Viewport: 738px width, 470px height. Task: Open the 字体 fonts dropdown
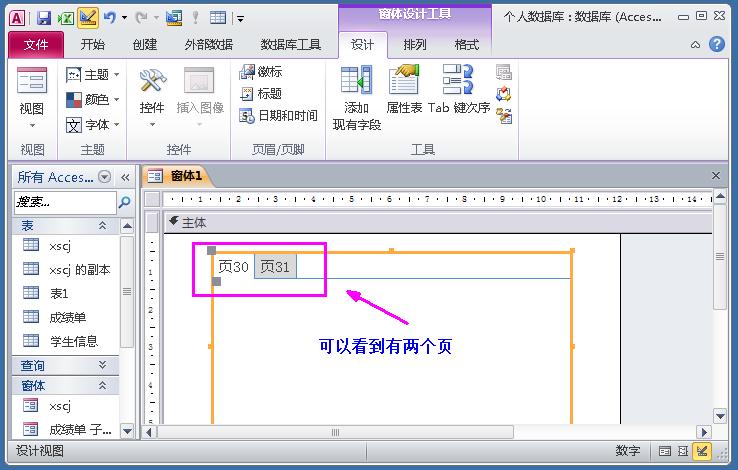click(92, 125)
